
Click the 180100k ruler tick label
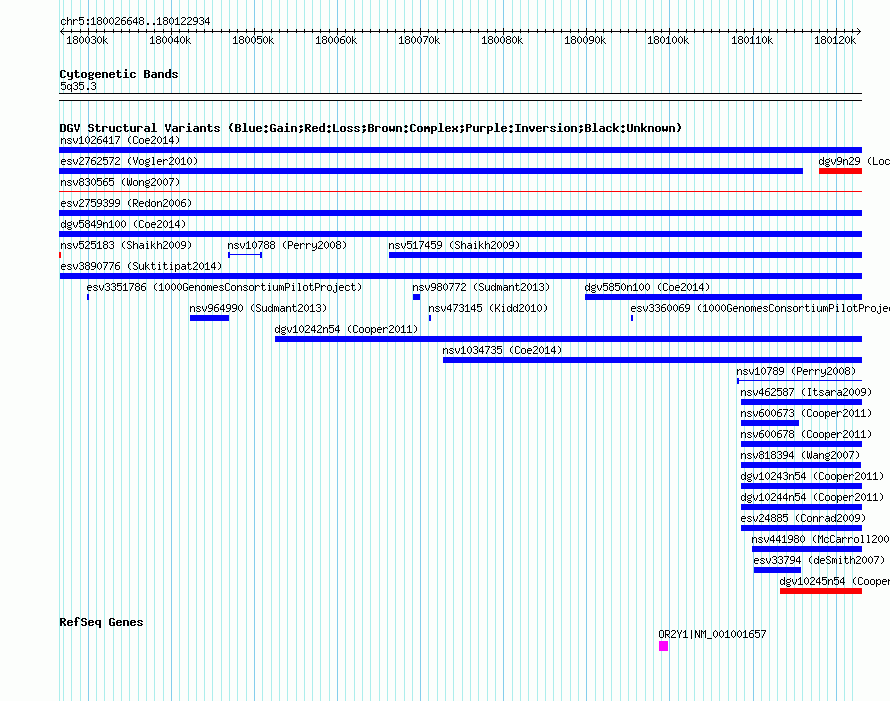click(668, 40)
